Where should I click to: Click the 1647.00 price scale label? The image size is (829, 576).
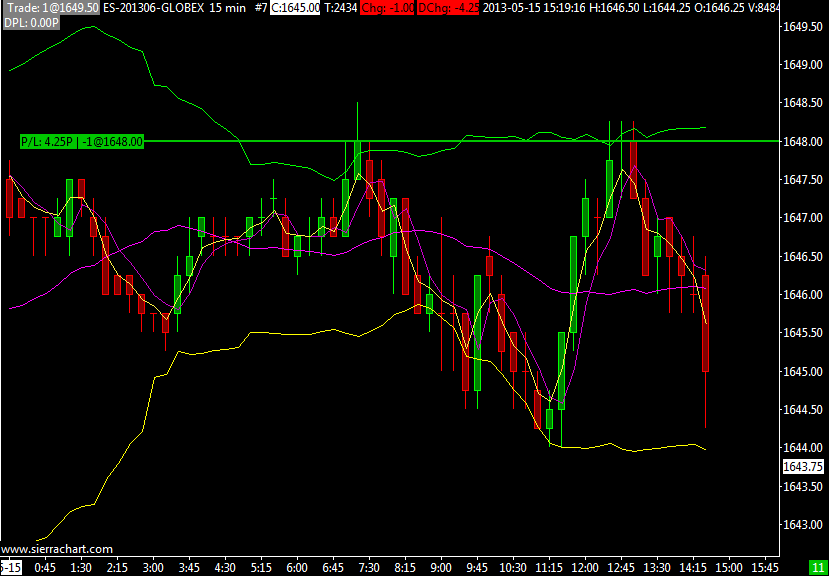pyautogui.click(x=804, y=218)
